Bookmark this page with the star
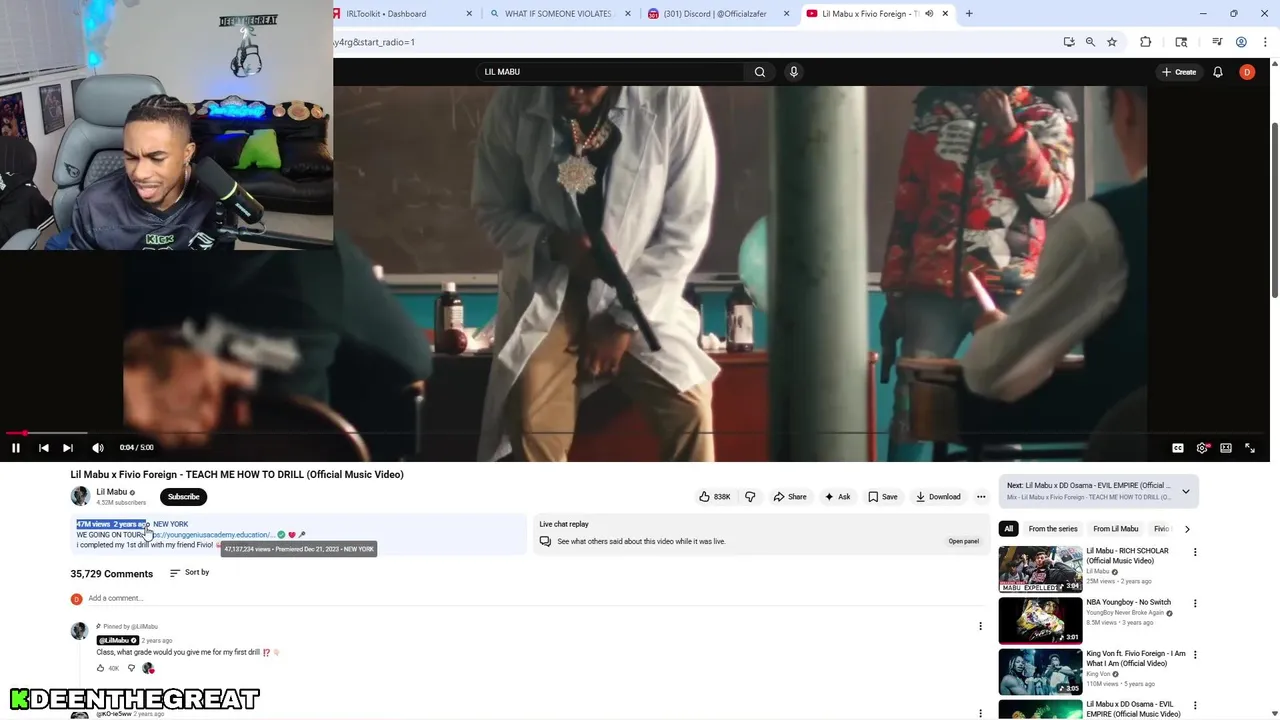The image size is (1280, 720). (1112, 42)
